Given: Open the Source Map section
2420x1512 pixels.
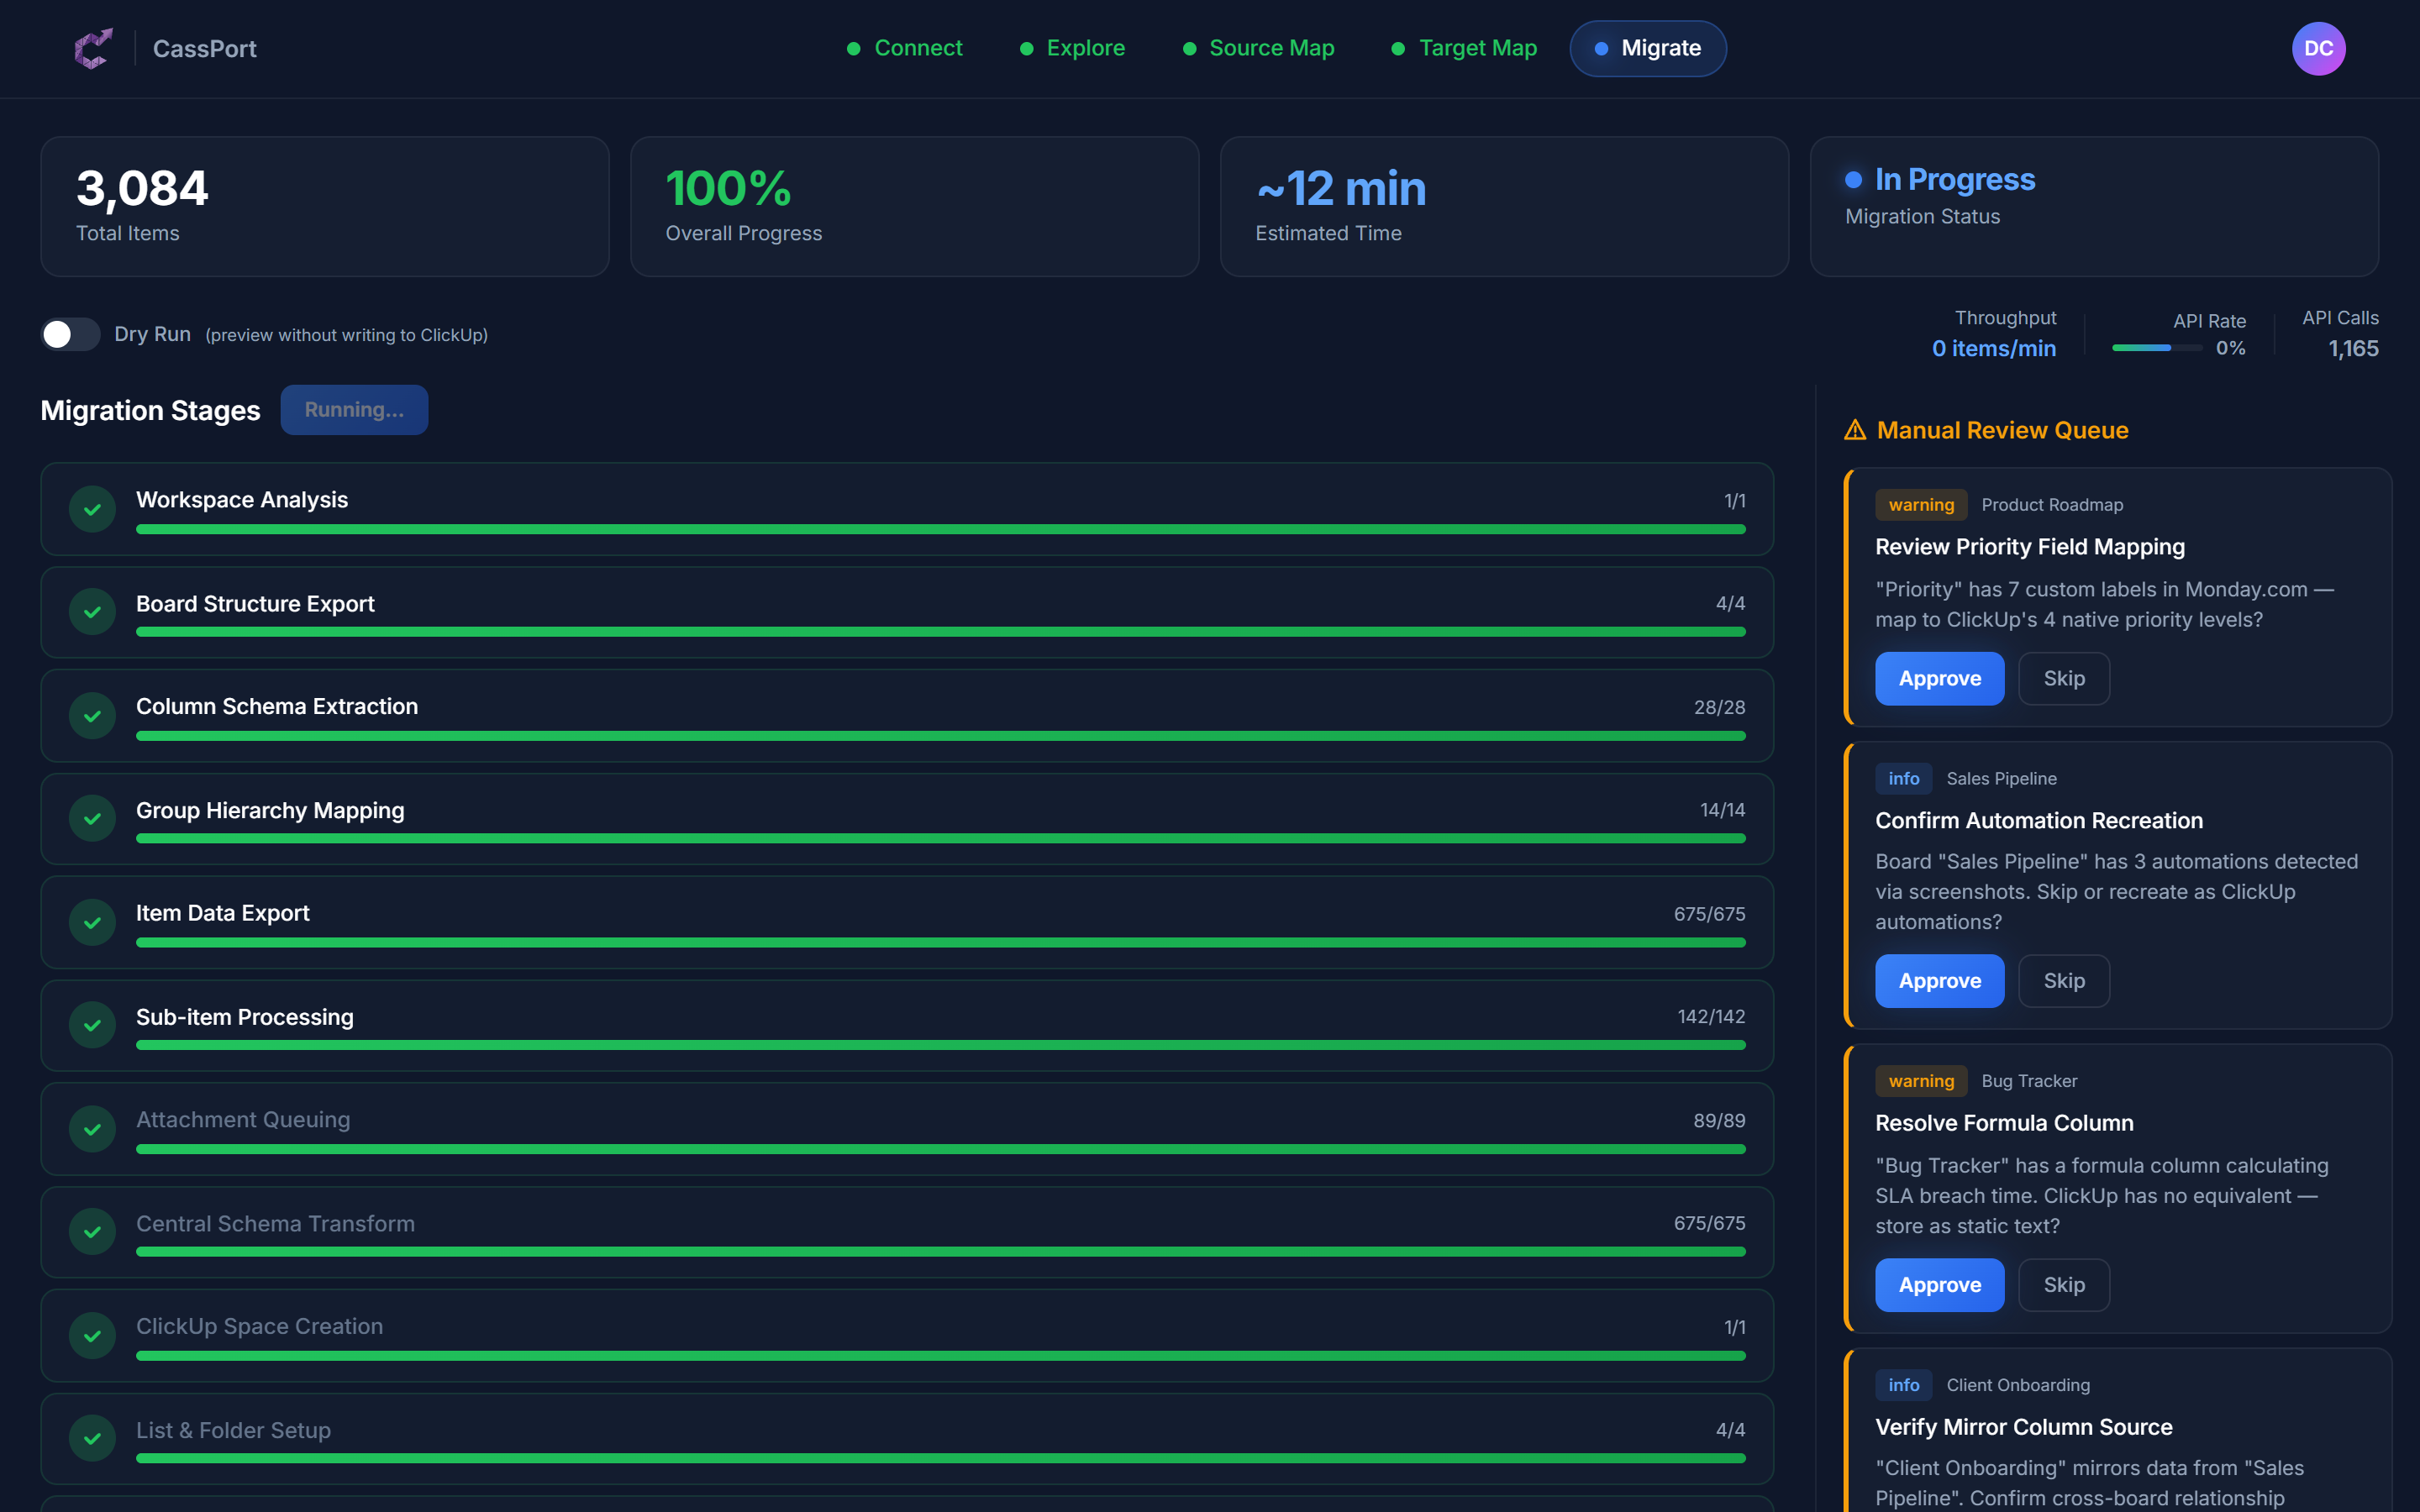Looking at the screenshot, I should point(1272,48).
